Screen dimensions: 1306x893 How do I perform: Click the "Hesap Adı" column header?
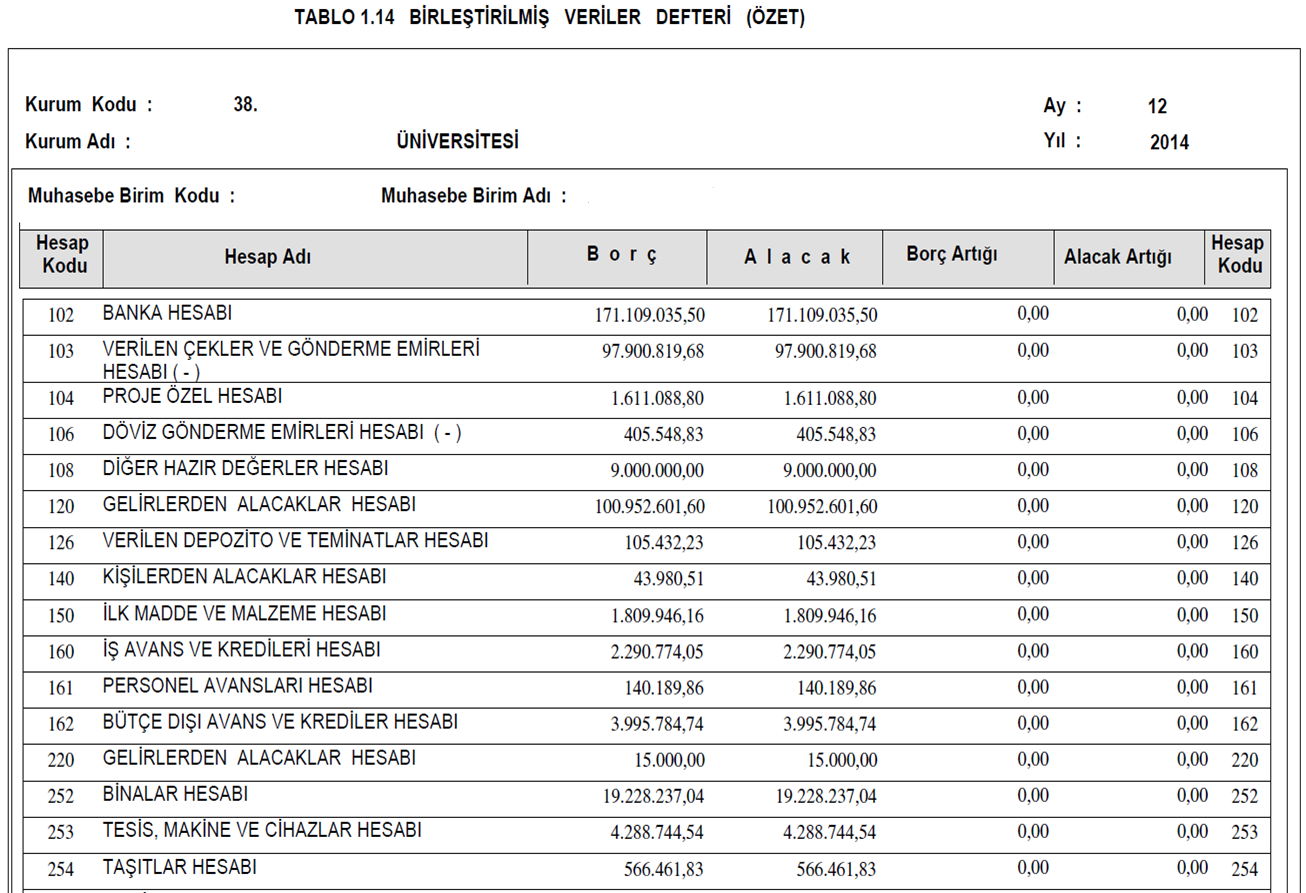pos(267,257)
